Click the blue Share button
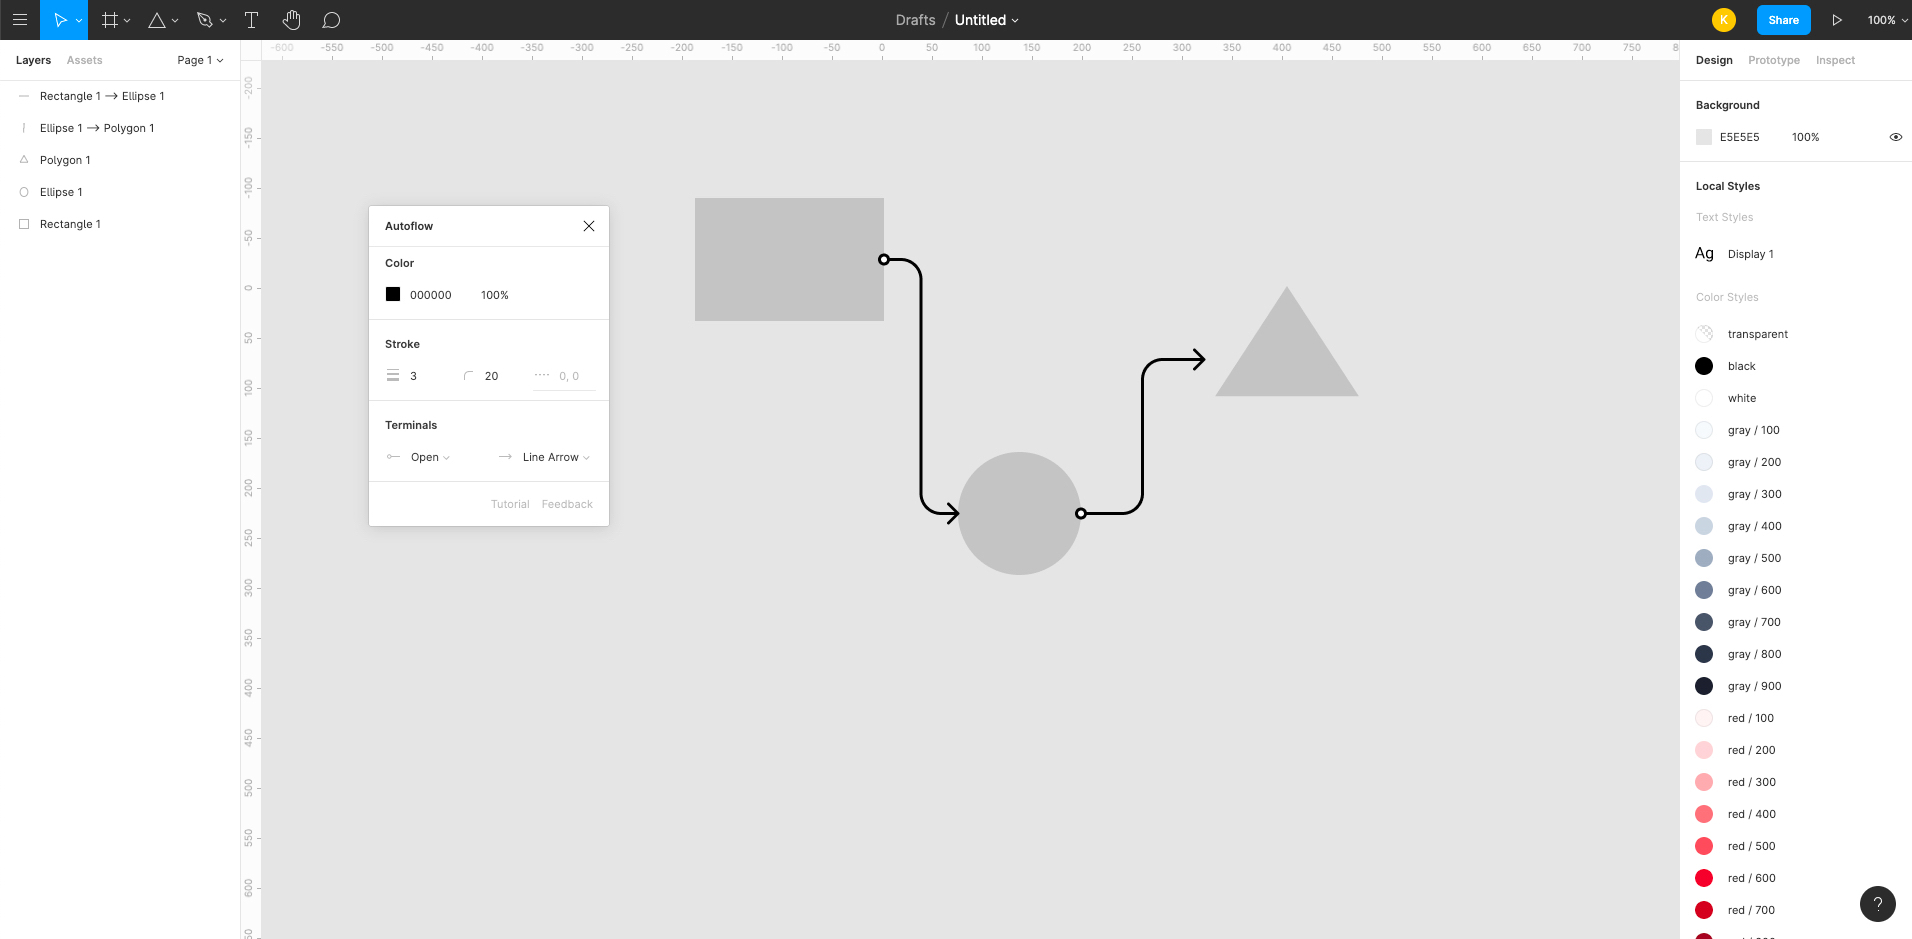This screenshot has width=1912, height=939. [x=1783, y=20]
